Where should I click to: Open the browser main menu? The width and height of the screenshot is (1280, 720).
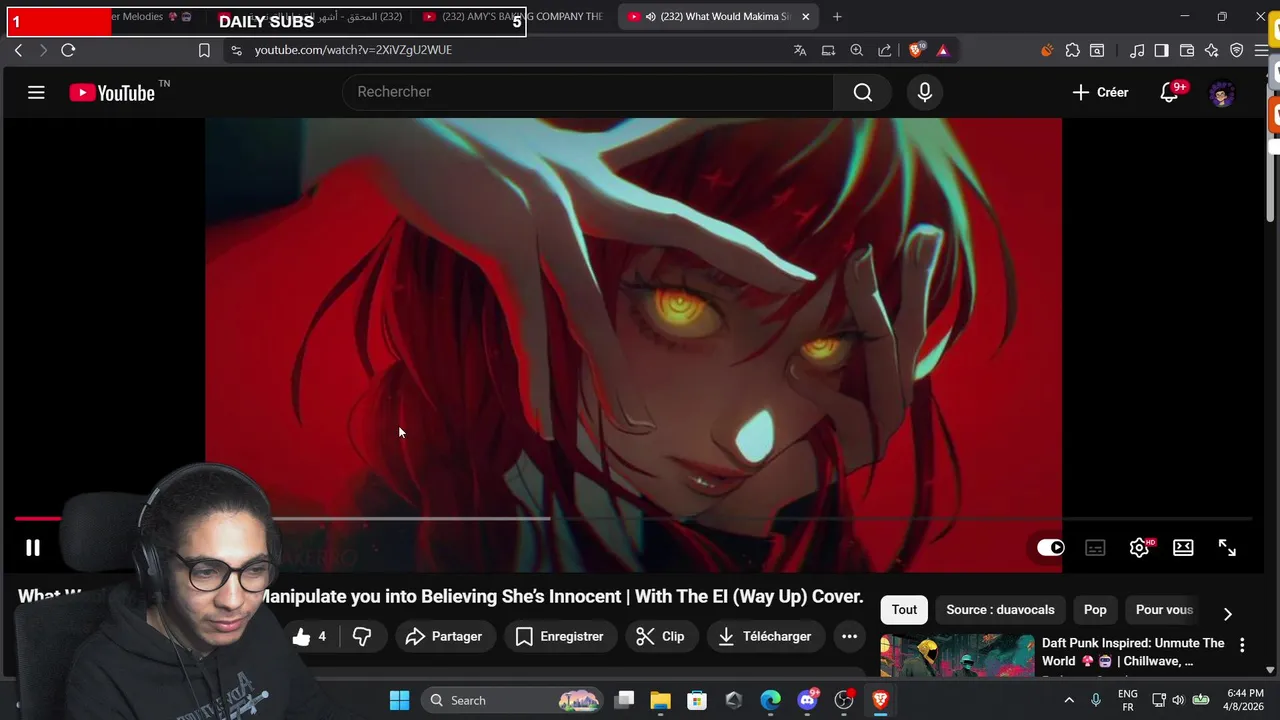click(x=1261, y=50)
